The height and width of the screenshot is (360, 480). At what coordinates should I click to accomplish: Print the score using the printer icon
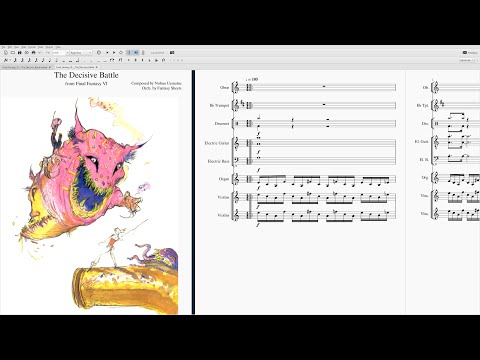click(33, 53)
